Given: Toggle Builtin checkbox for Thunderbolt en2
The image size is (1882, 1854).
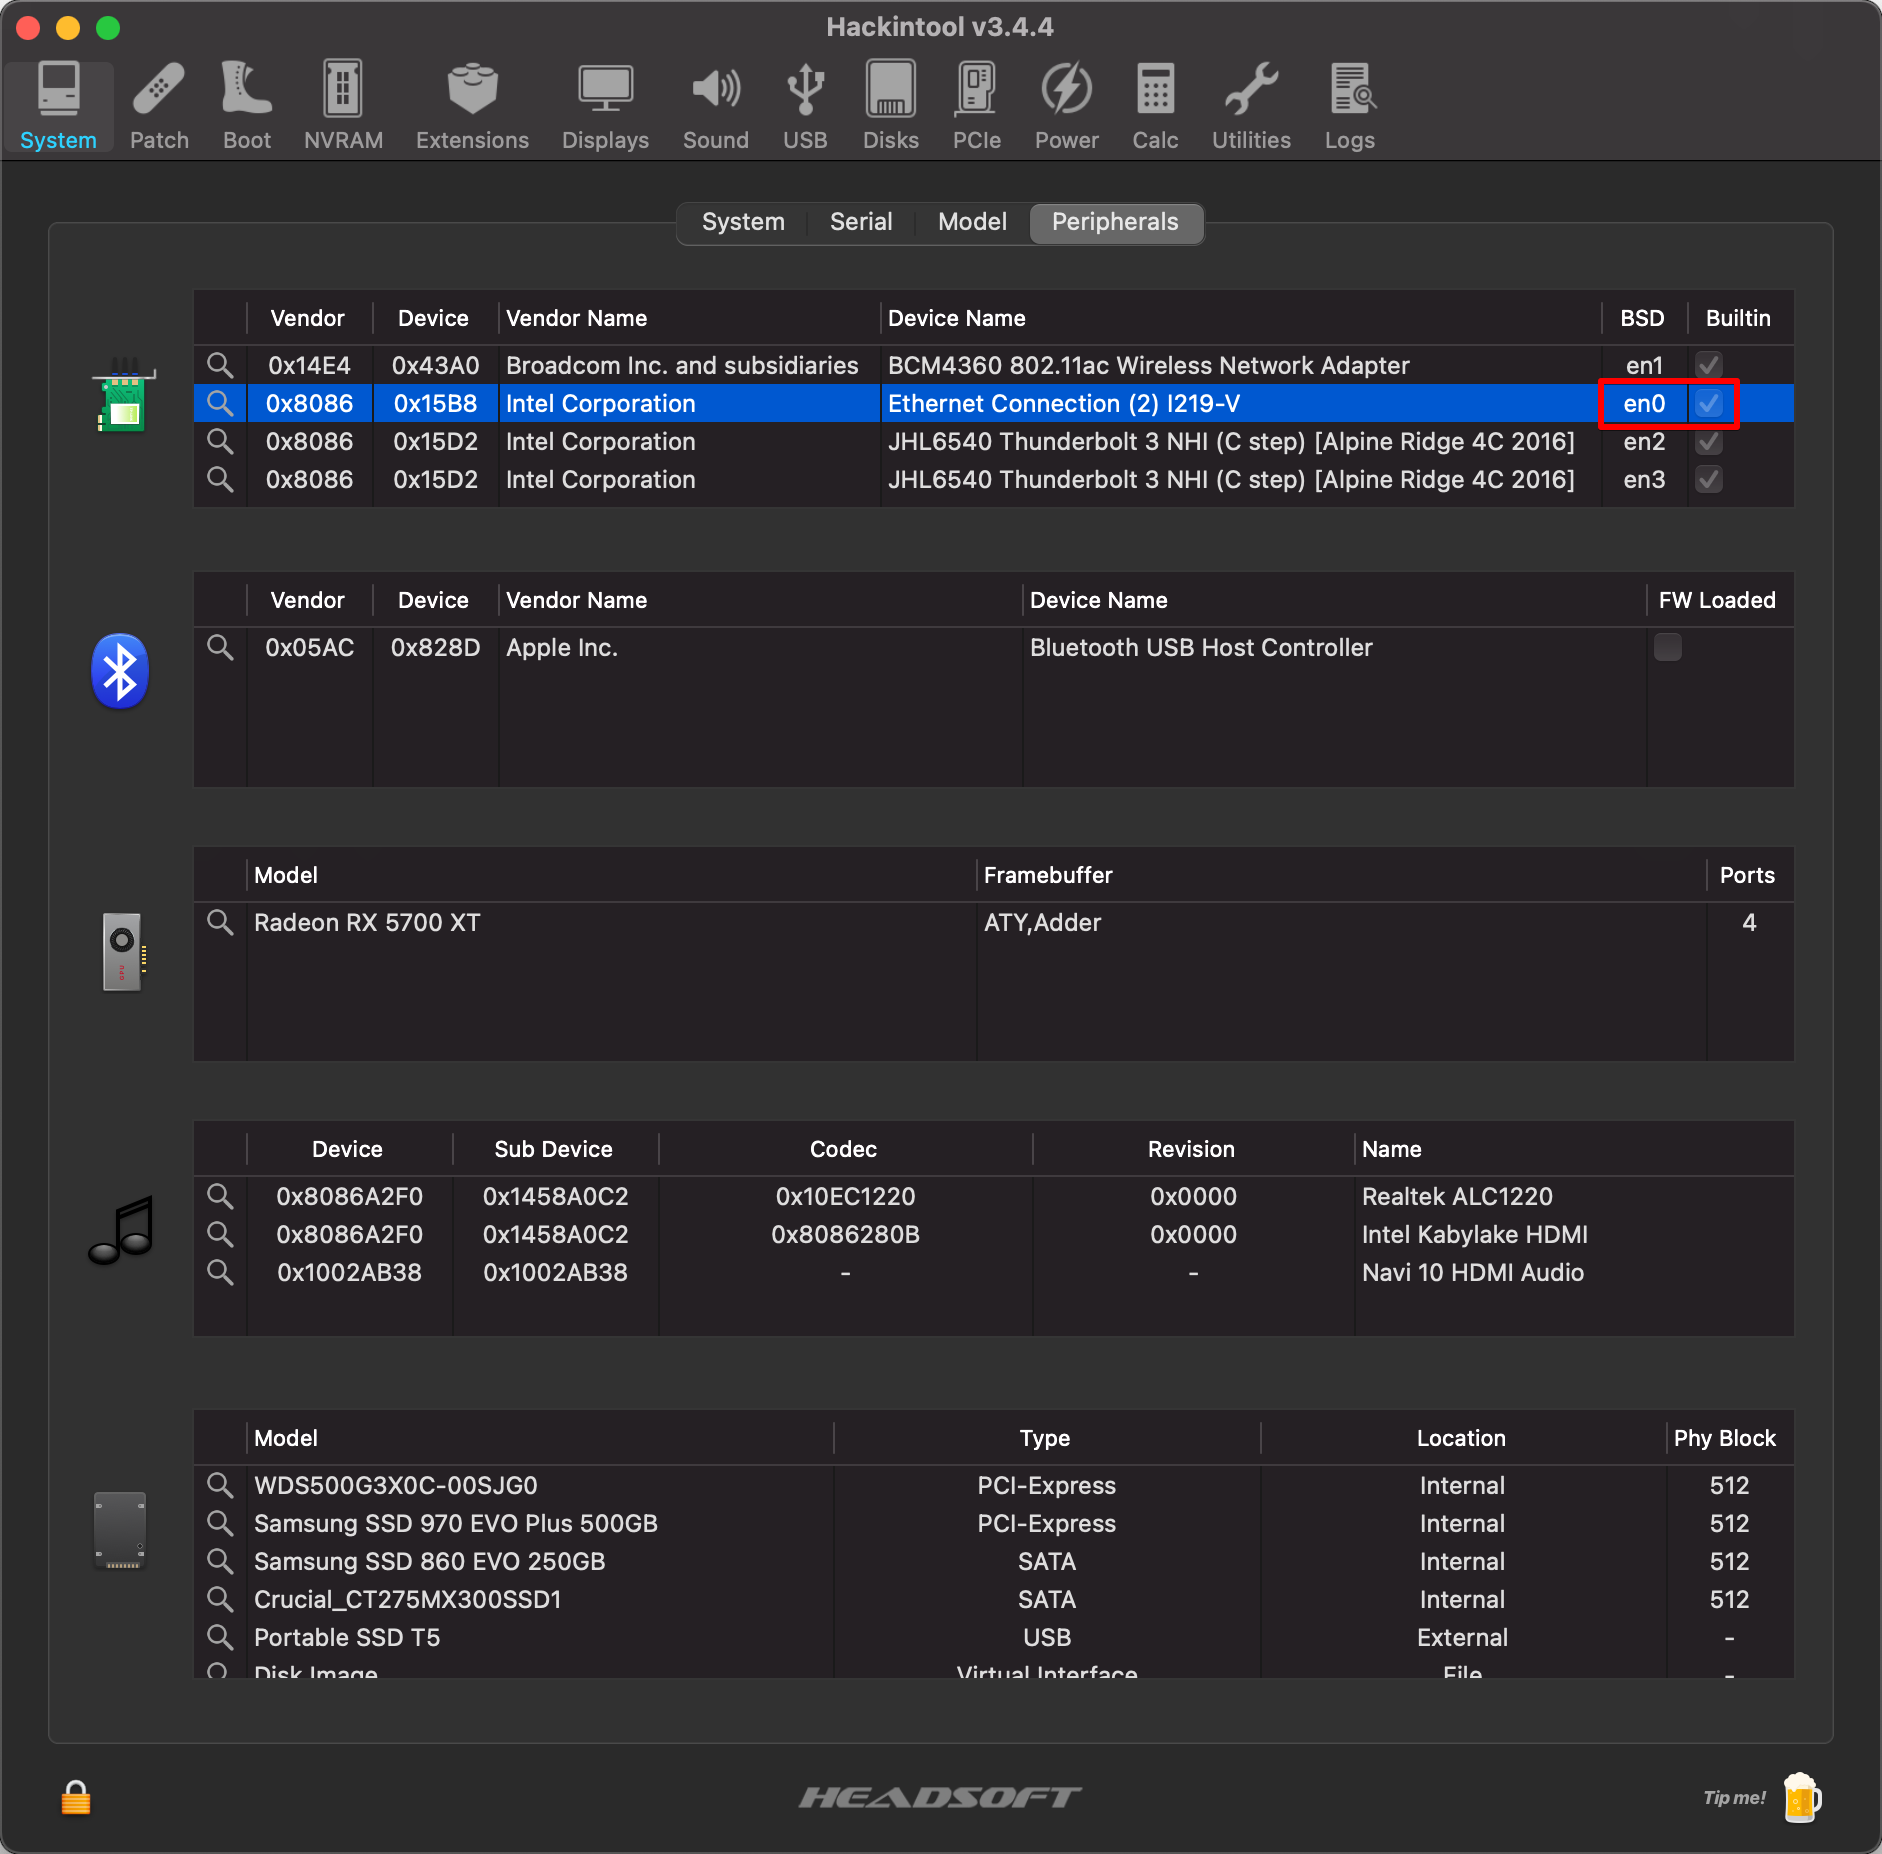Looking at the screenshot, I should [1709, 441].
